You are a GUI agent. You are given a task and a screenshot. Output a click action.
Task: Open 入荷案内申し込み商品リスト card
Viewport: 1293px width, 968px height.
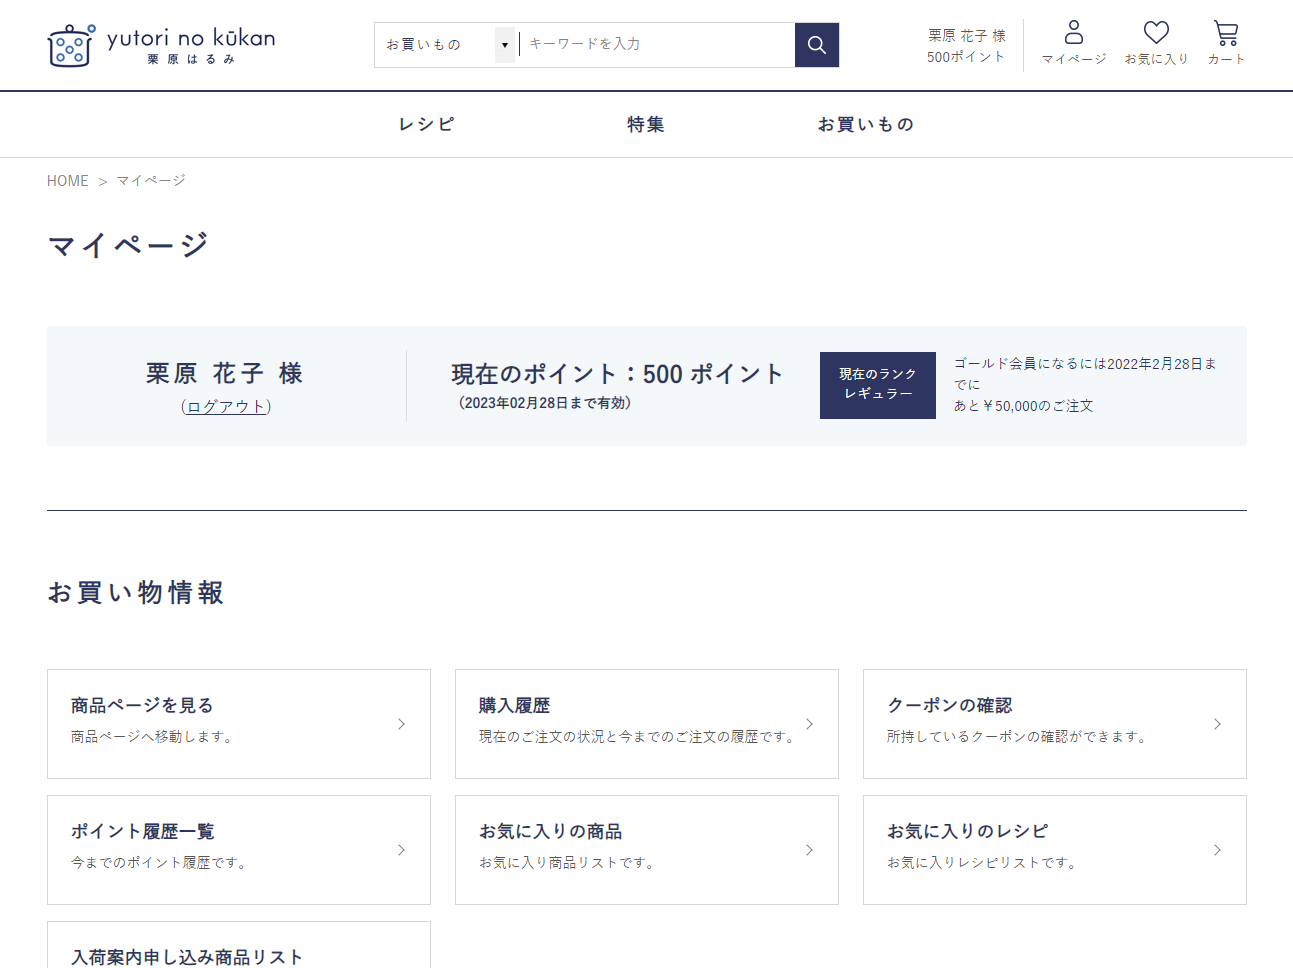coord(239,945)
